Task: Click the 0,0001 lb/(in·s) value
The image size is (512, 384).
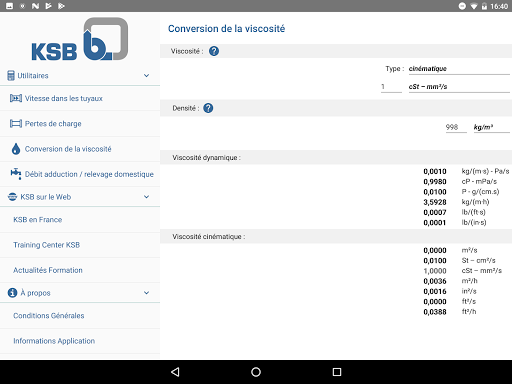Action: tap(435, 223)
